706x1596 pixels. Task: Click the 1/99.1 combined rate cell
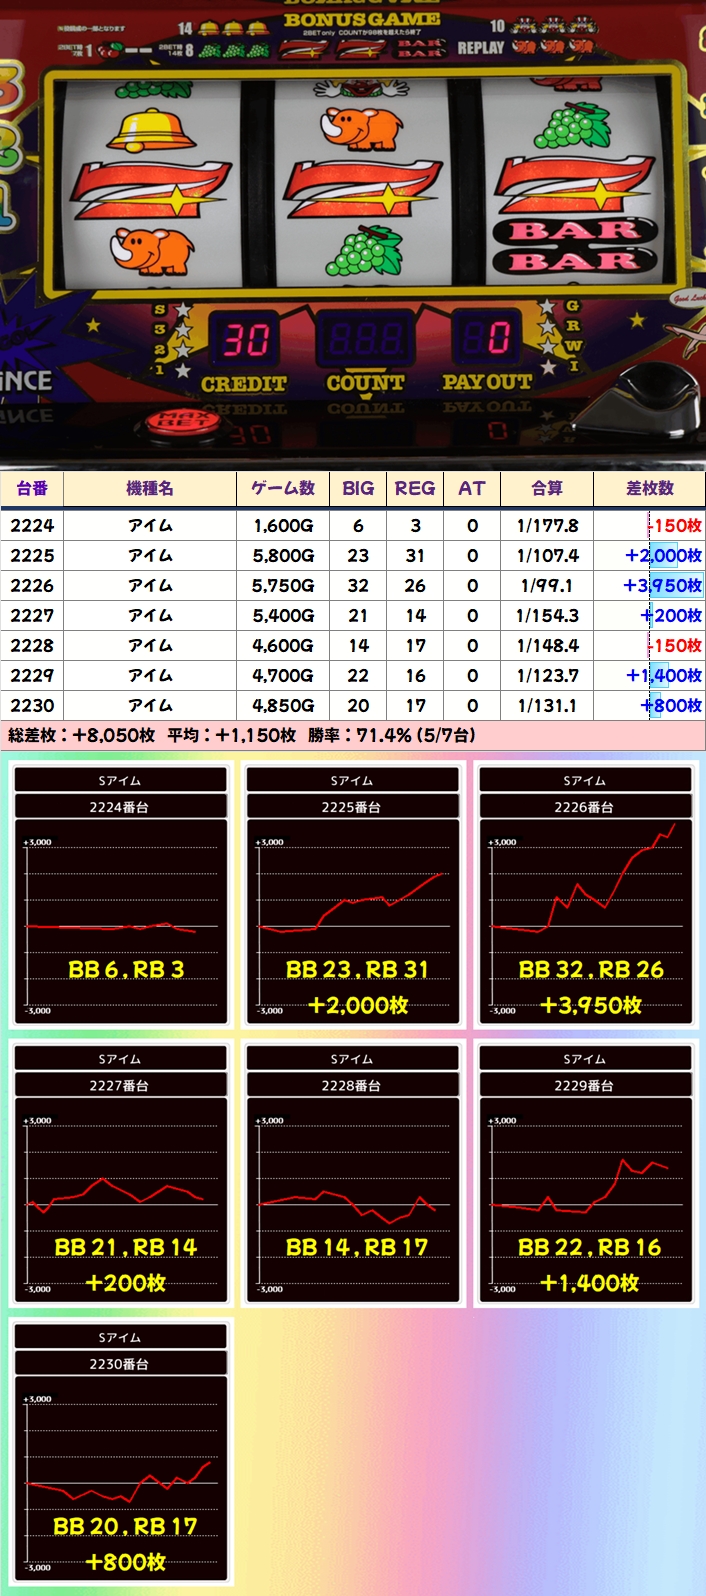point(547,585)
